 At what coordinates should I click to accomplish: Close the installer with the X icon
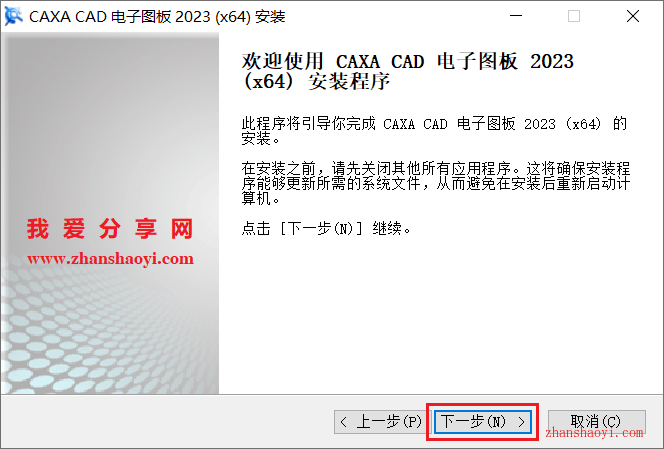point(633,16)
